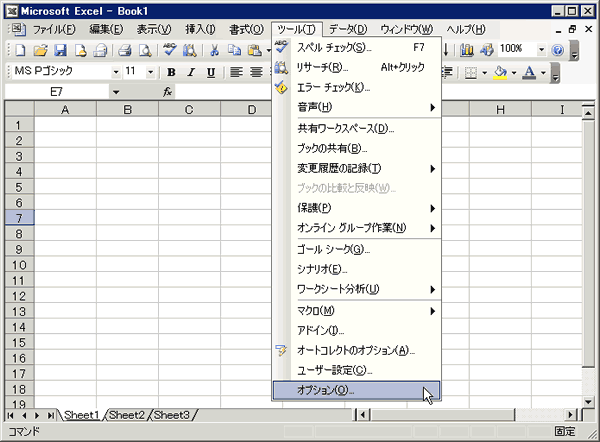Image resolution: width=600 pixels, height=442 pixels.
Task: Click the Insert Function fx button
Action: 167,92
